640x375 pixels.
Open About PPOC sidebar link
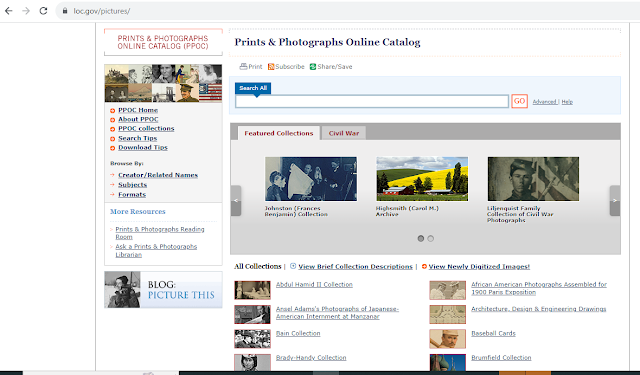(x=138, y=119)
